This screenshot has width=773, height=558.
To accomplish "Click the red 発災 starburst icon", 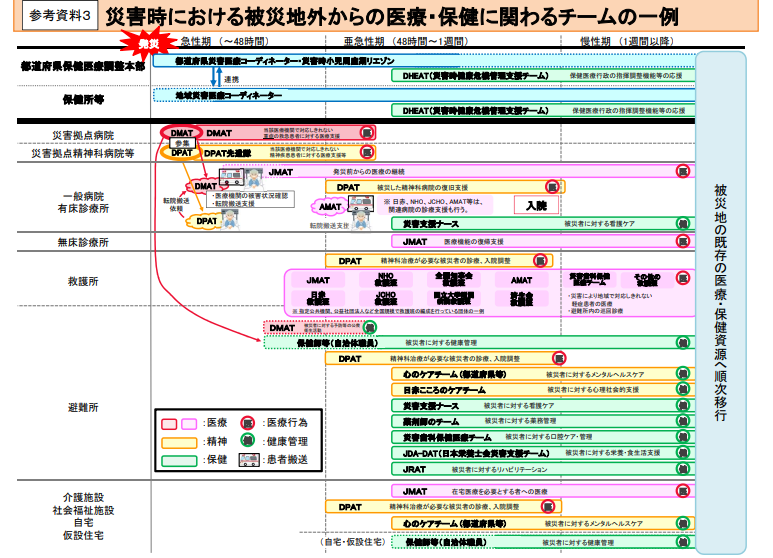I will click(x=148, y=43).
